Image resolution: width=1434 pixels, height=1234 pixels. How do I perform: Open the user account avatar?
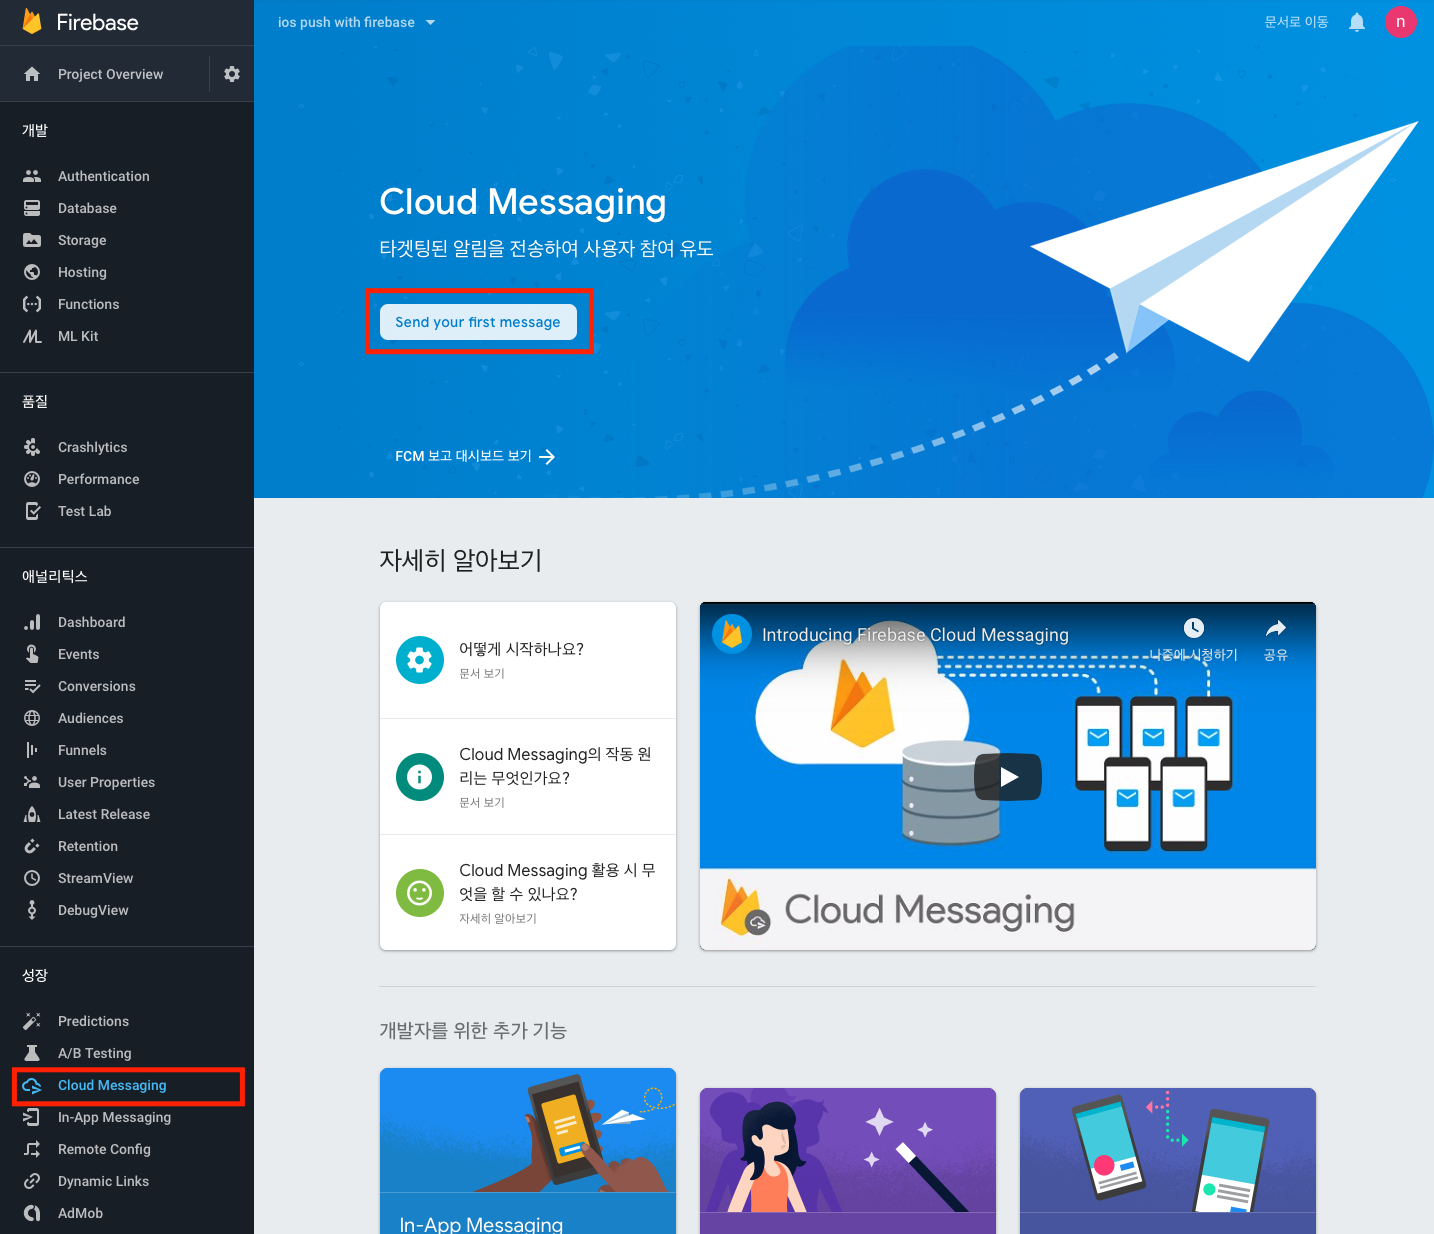pyautogui.click(x=1400, y=22)
